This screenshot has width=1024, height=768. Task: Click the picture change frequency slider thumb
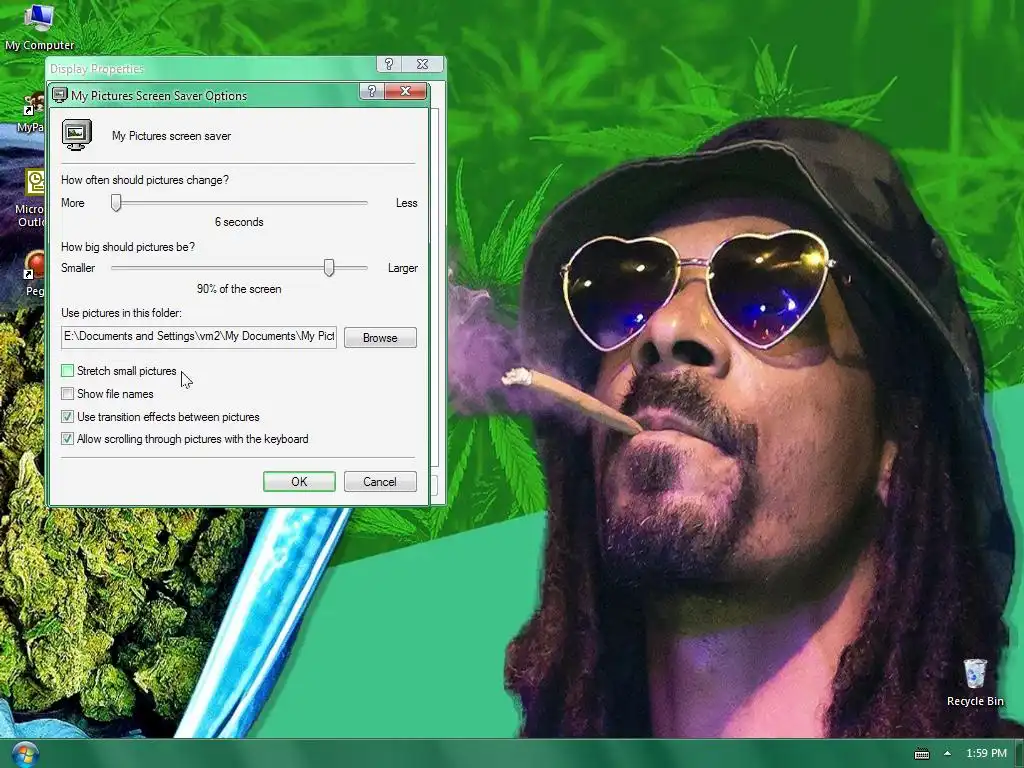(x=116, y=202)
